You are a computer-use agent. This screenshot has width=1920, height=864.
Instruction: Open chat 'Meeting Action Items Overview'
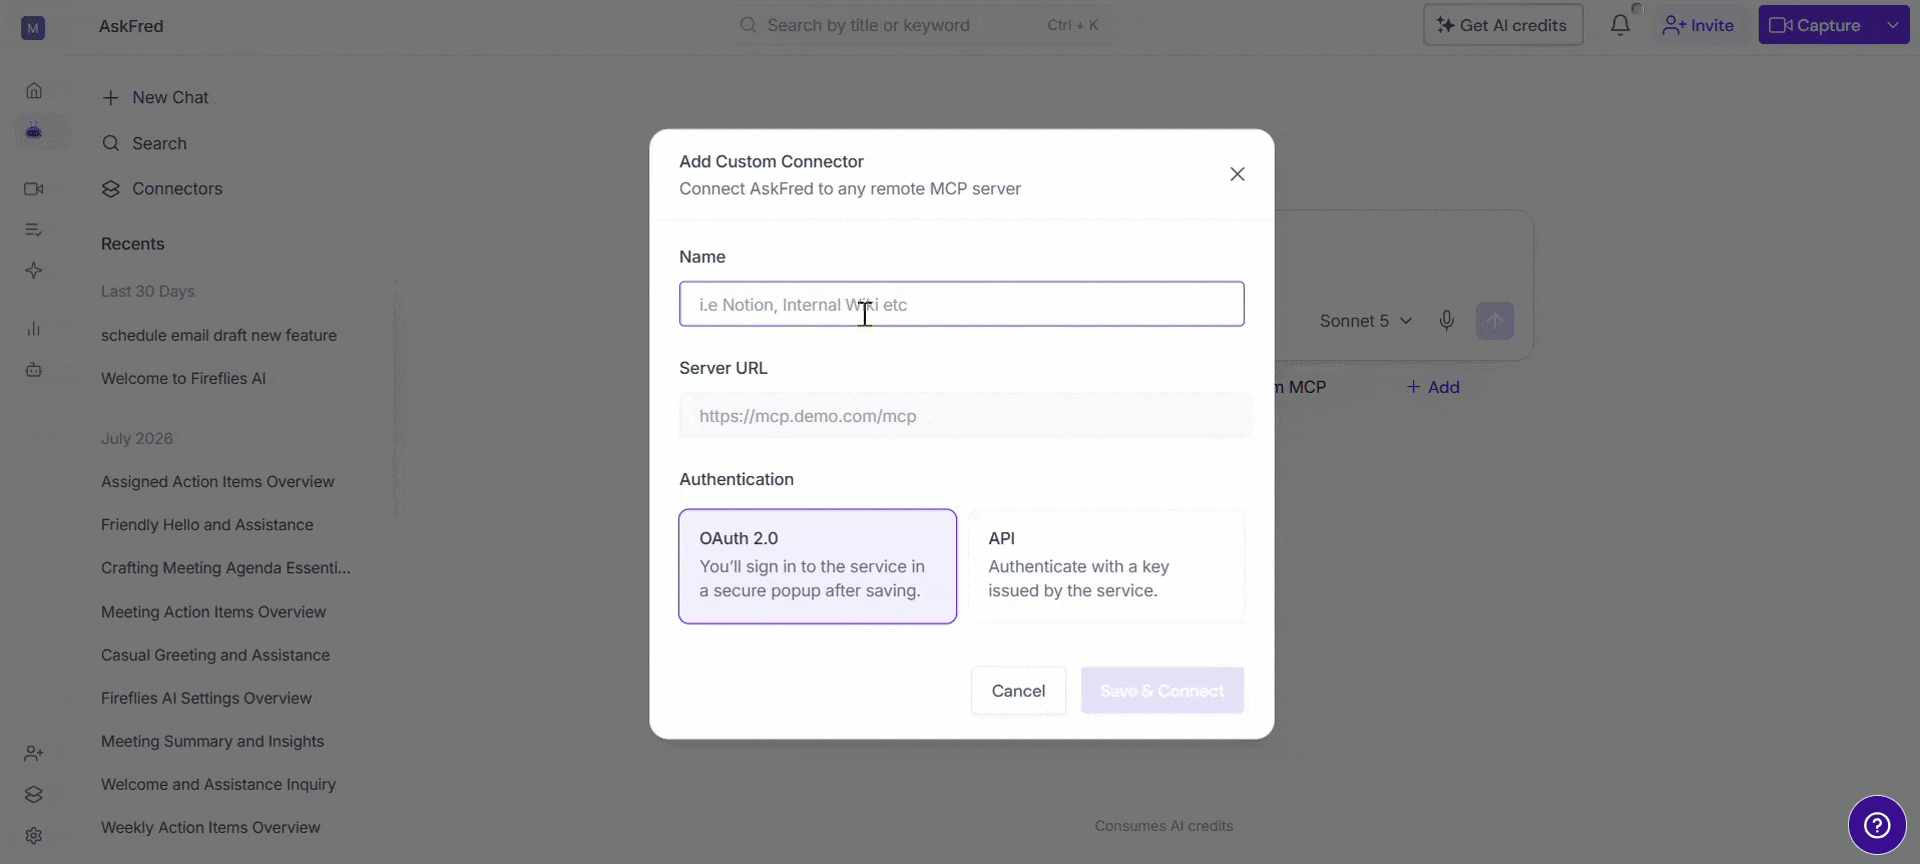point(213,612)
